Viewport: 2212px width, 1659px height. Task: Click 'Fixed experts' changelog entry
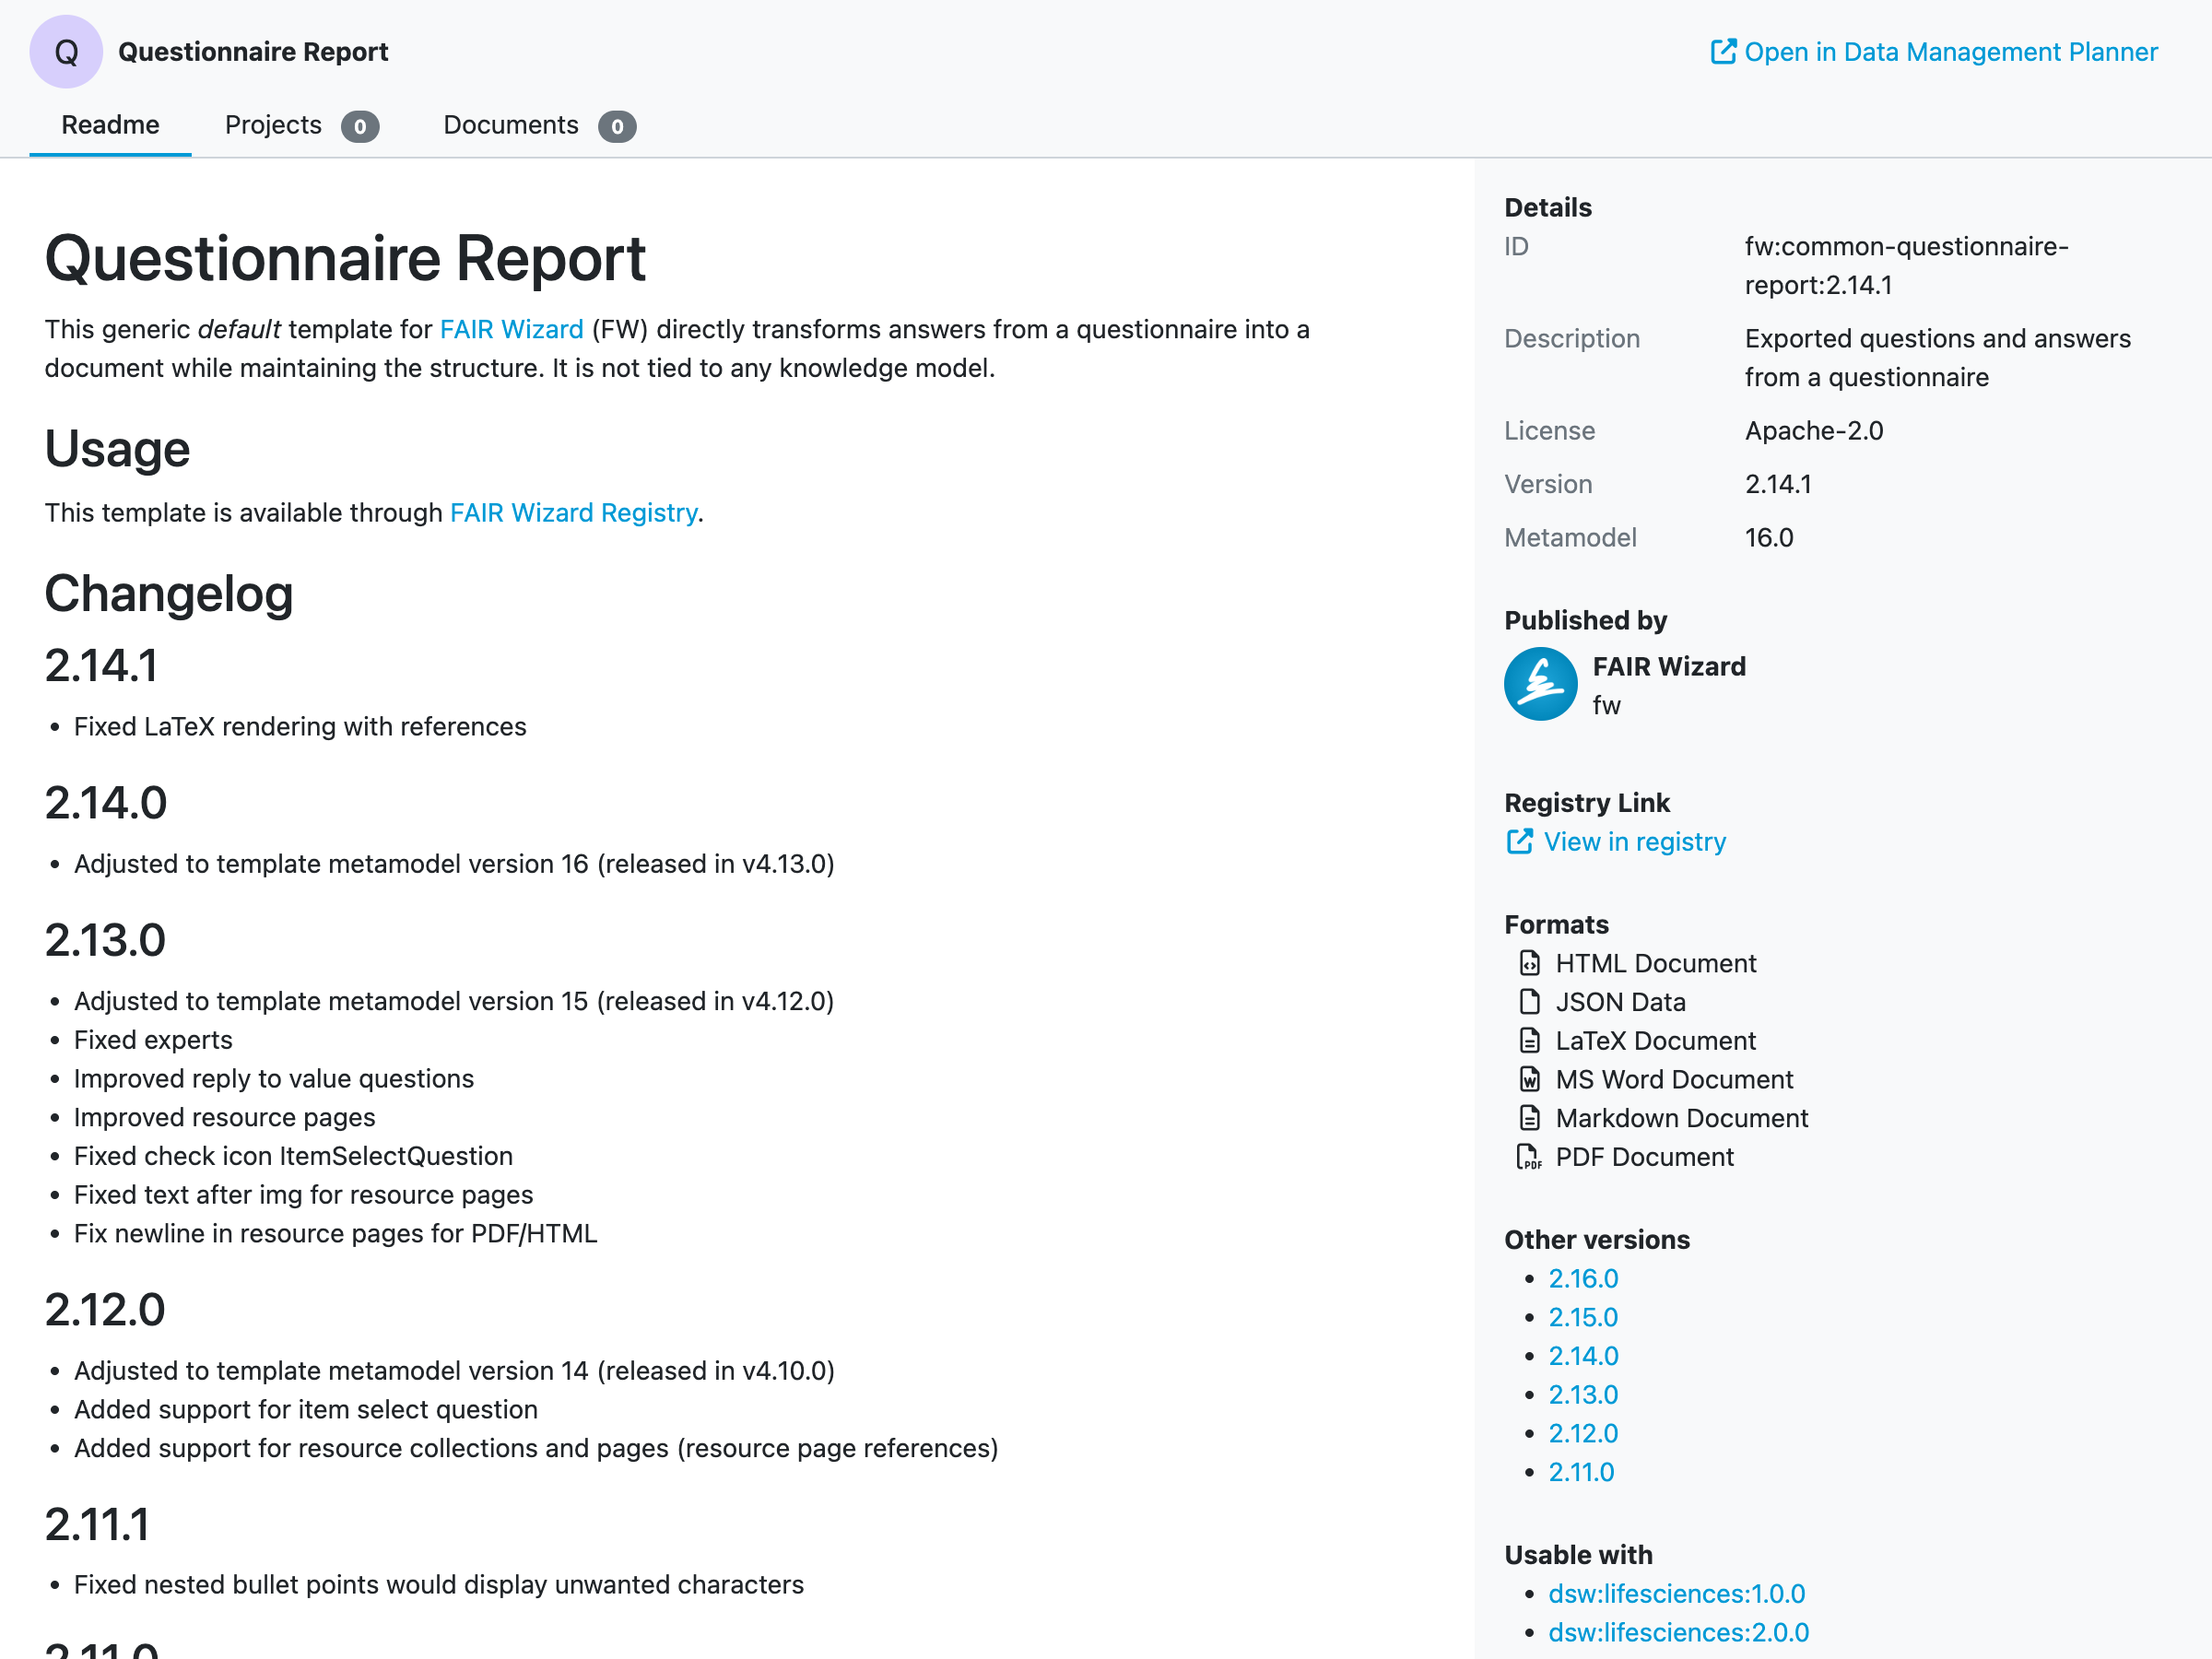153,1040
